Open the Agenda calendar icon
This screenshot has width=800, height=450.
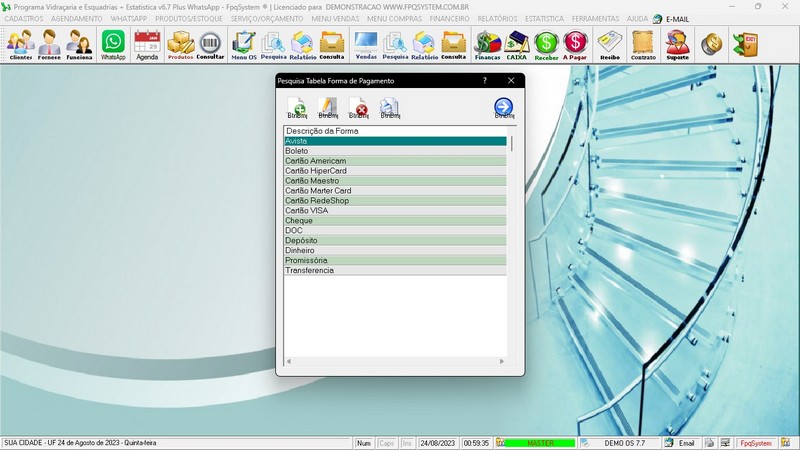tap(147, 45)
